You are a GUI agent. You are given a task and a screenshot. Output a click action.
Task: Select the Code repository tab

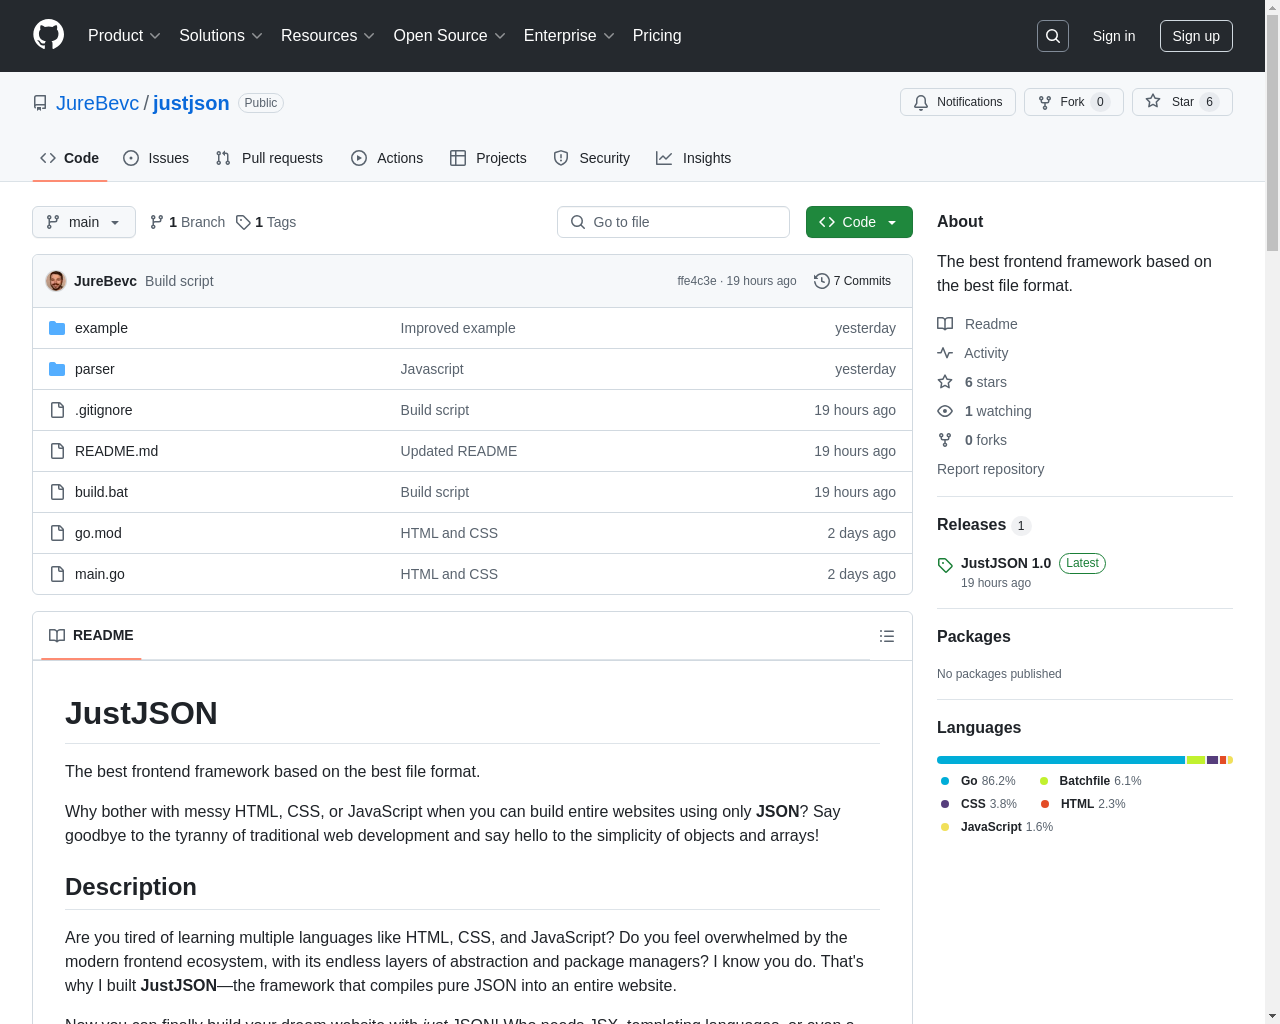(x=69, y=158)
